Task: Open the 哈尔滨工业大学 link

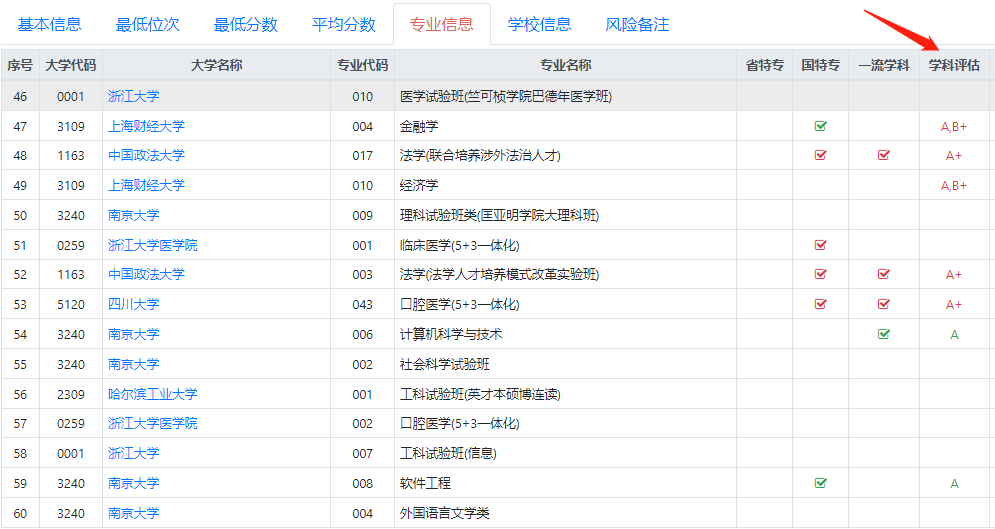Action: 152,394
